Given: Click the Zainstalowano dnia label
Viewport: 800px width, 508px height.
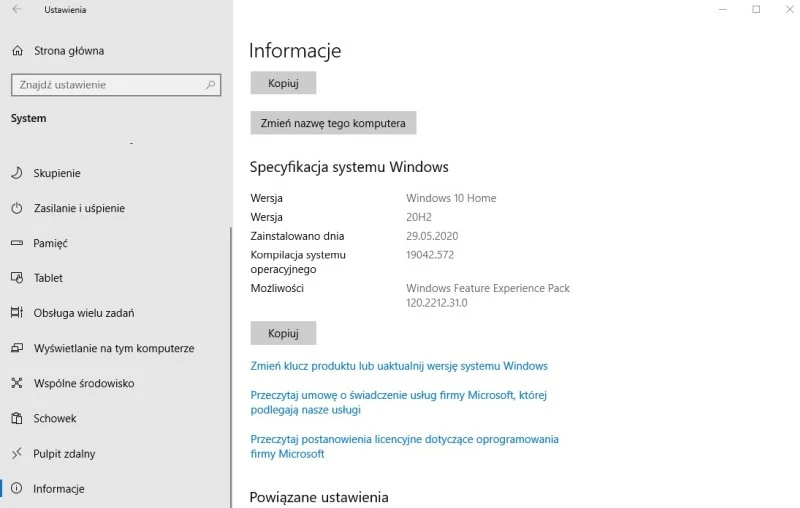Looking at the screenshot, I should [x=297, y=236].
